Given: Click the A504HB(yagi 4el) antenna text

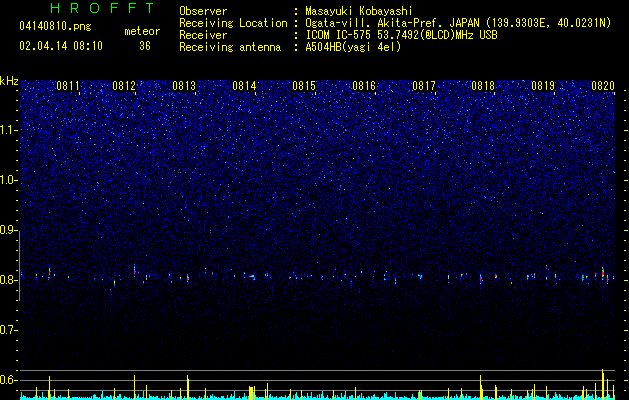Looking at the screenshot, I should 353,47.
